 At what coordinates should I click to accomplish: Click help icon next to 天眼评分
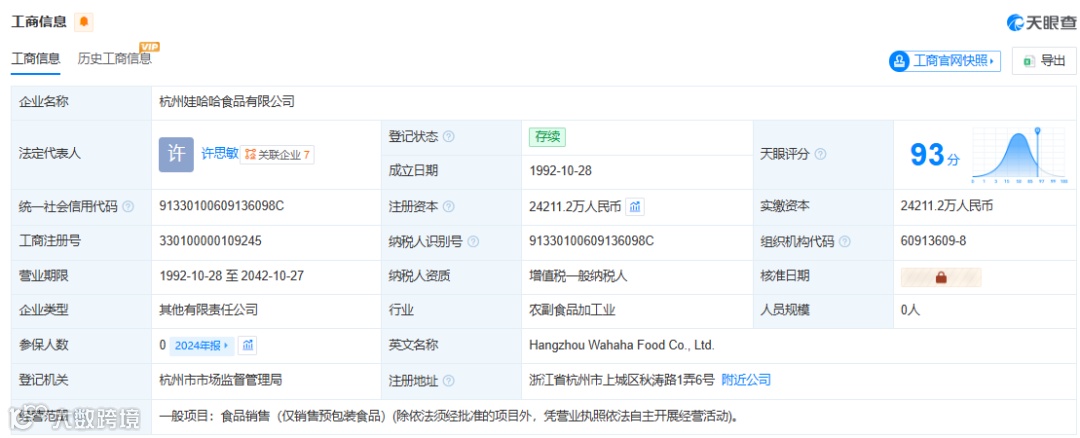coord(820,154)
